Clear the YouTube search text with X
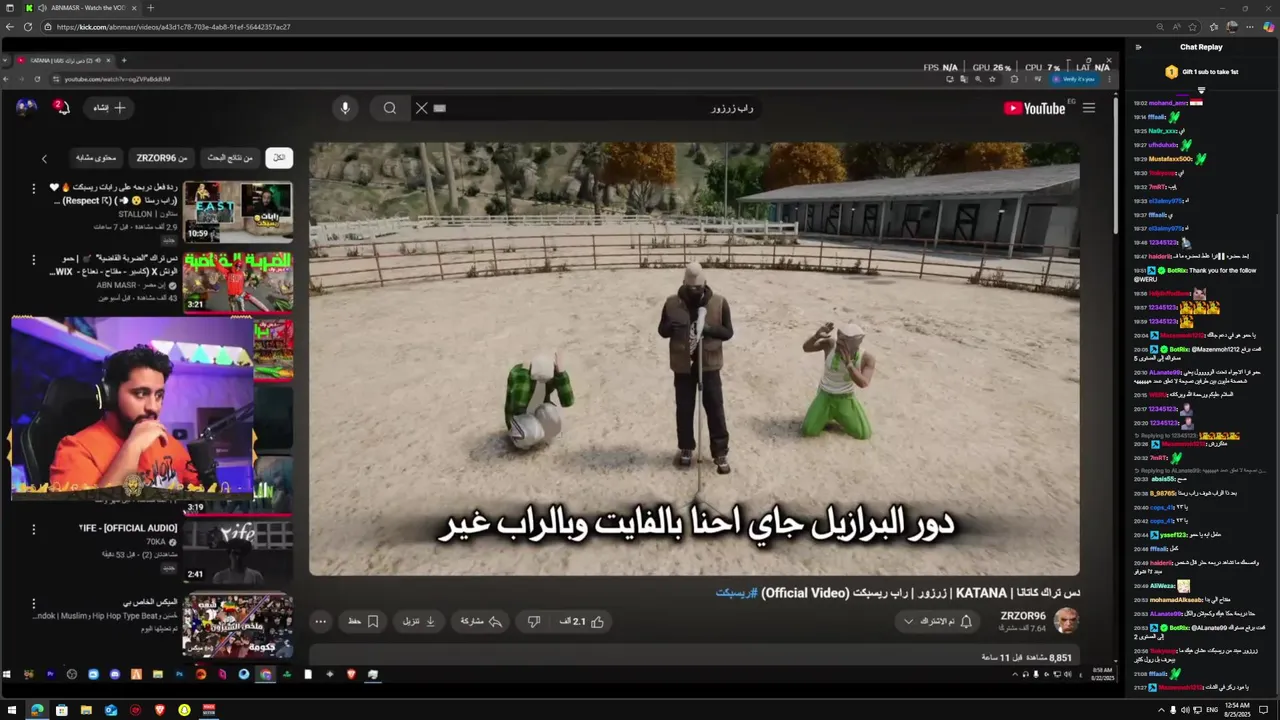1280x720 pixels. (x=421, y=108)
